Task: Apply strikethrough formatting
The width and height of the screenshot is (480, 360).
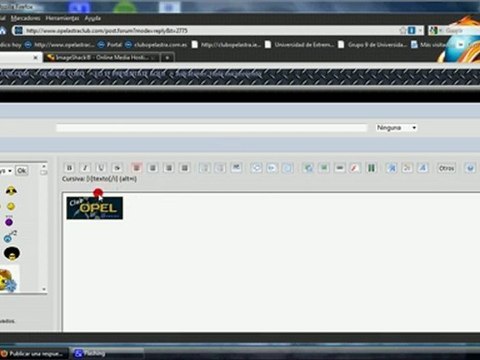Action: tap(117, 168)
